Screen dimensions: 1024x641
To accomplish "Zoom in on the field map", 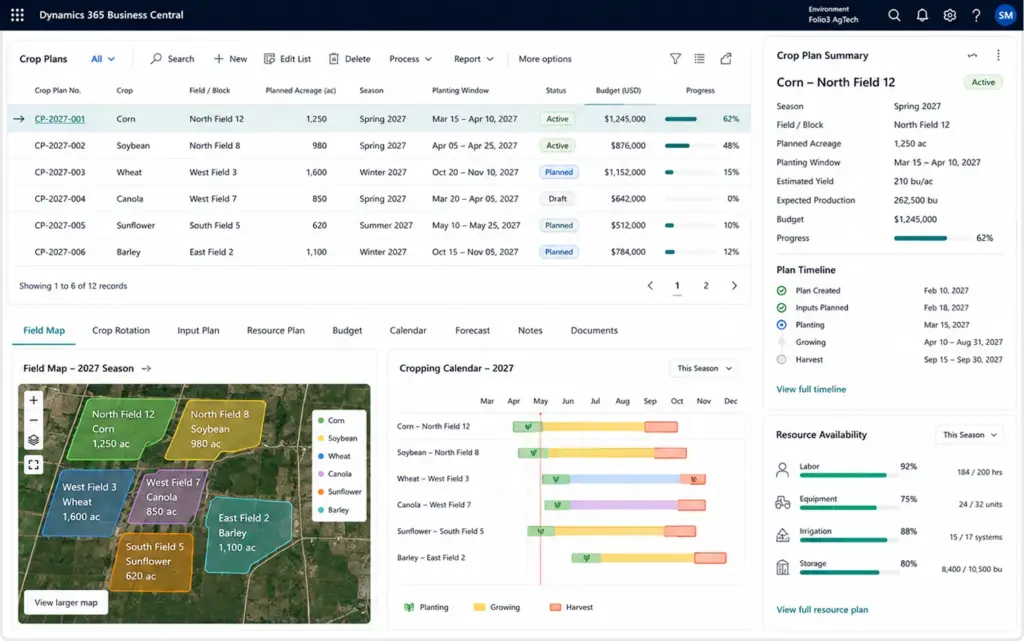I will [33, 400].
